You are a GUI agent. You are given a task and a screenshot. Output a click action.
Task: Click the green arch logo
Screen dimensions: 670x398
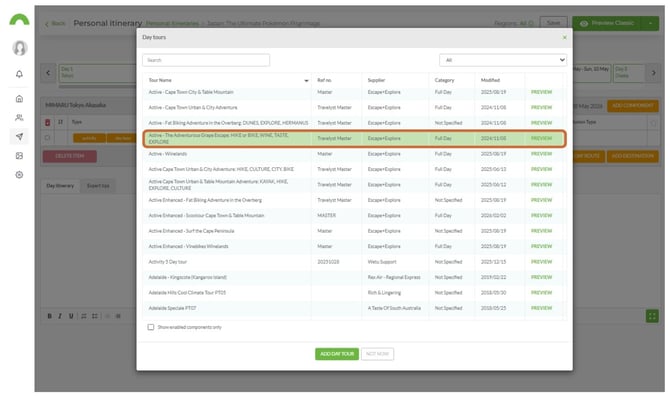pos(19,19)
